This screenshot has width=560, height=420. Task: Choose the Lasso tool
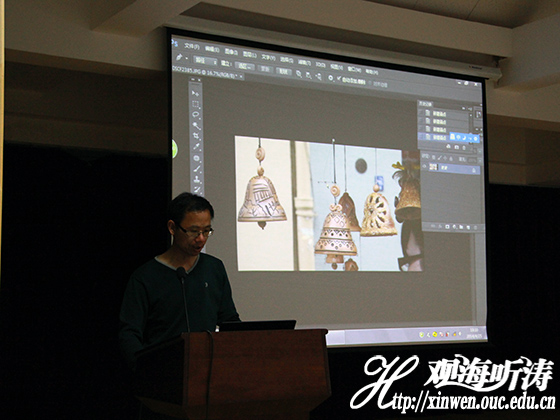coord(196,115)
